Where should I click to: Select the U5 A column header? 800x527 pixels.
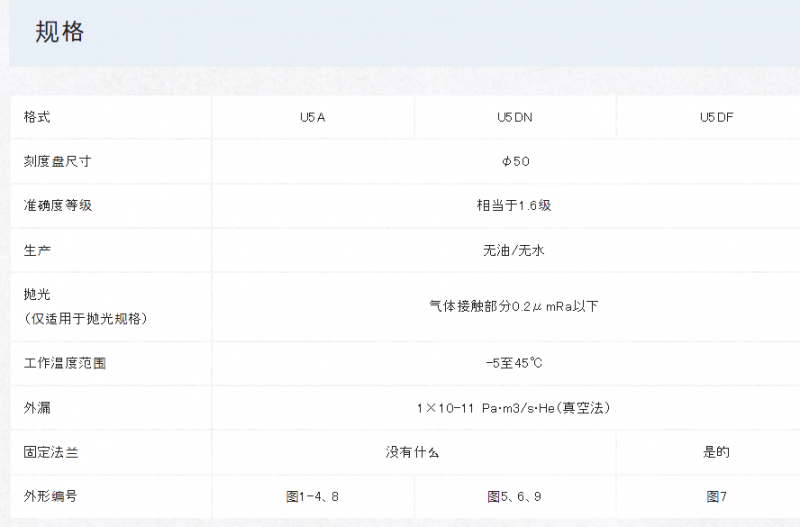click(312, 117)
